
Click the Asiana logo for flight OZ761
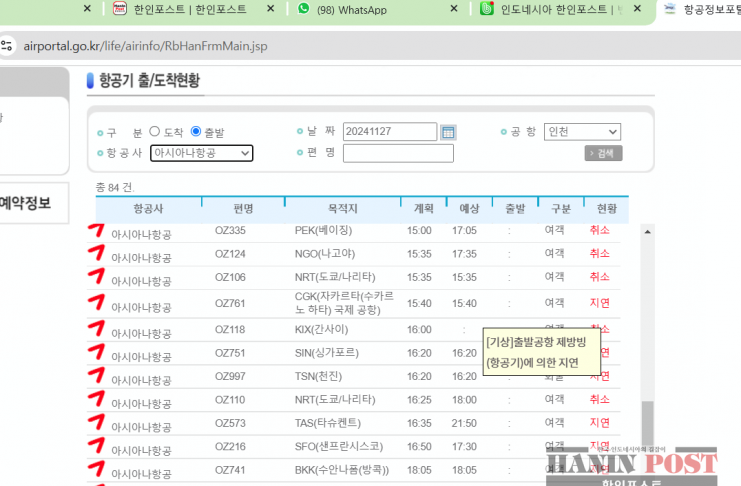point(96,302)
